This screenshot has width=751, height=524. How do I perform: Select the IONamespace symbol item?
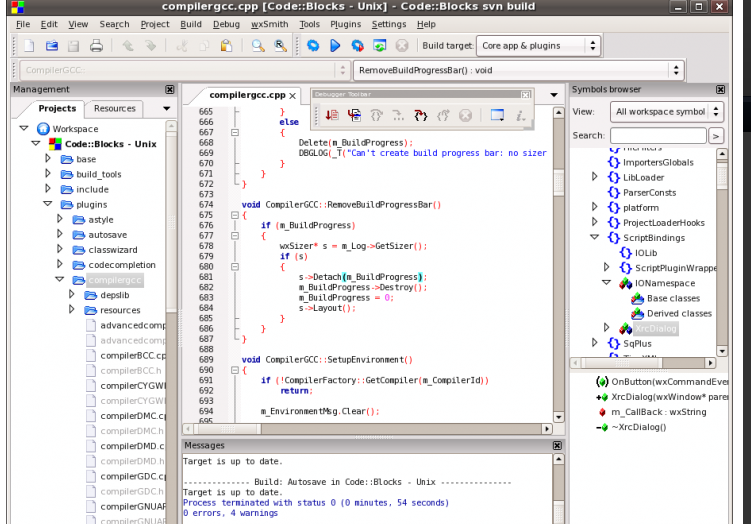point(665,283)
